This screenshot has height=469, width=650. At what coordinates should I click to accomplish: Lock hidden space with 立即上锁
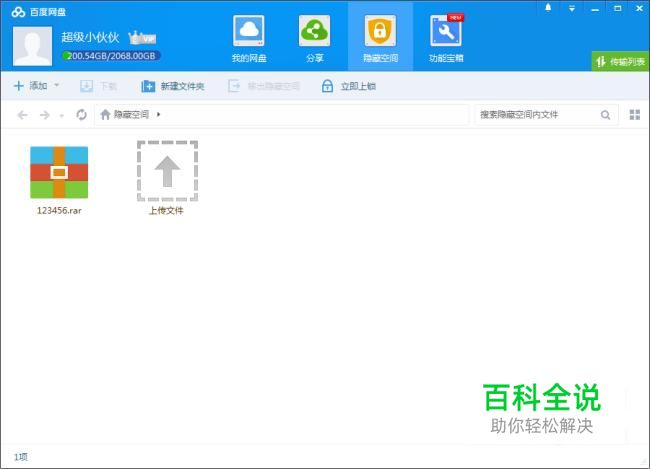coord(349,86)
